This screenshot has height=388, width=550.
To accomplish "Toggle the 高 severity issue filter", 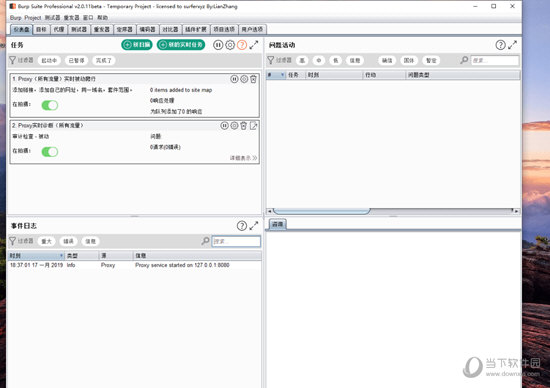I will click(302, 60).
